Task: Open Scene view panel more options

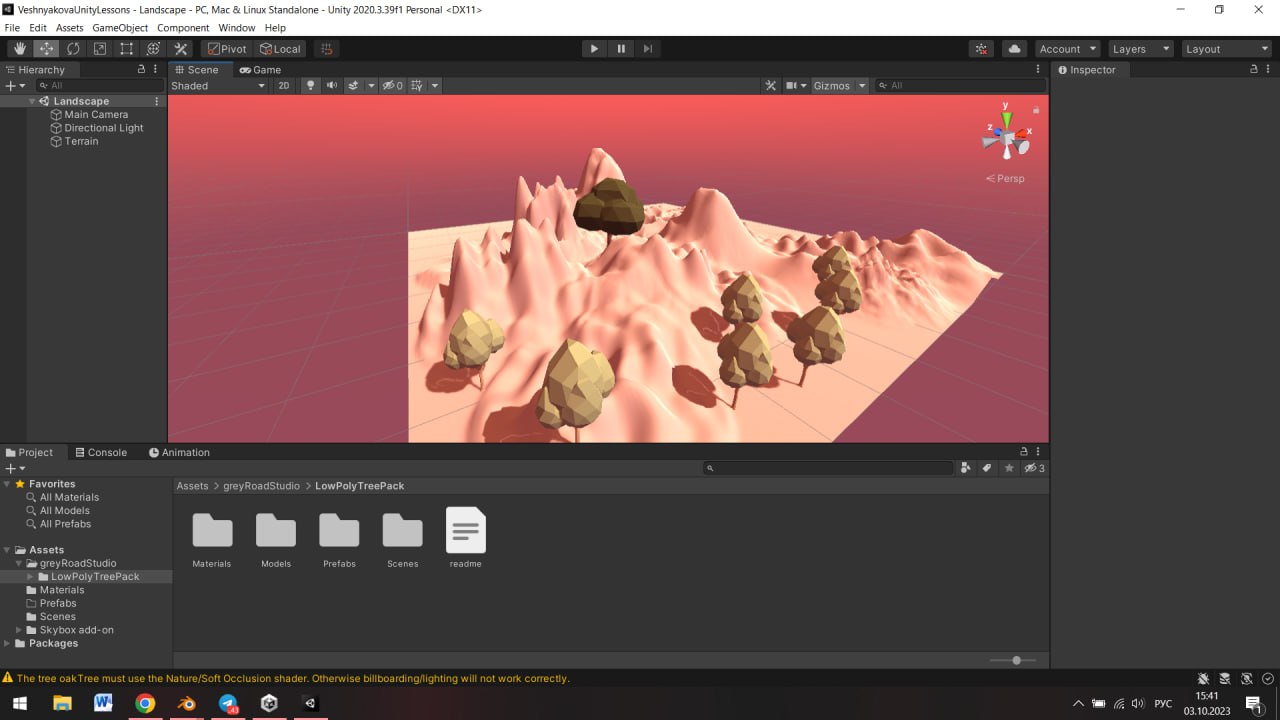Action: pyautogui.click(x=1038, y=70)
